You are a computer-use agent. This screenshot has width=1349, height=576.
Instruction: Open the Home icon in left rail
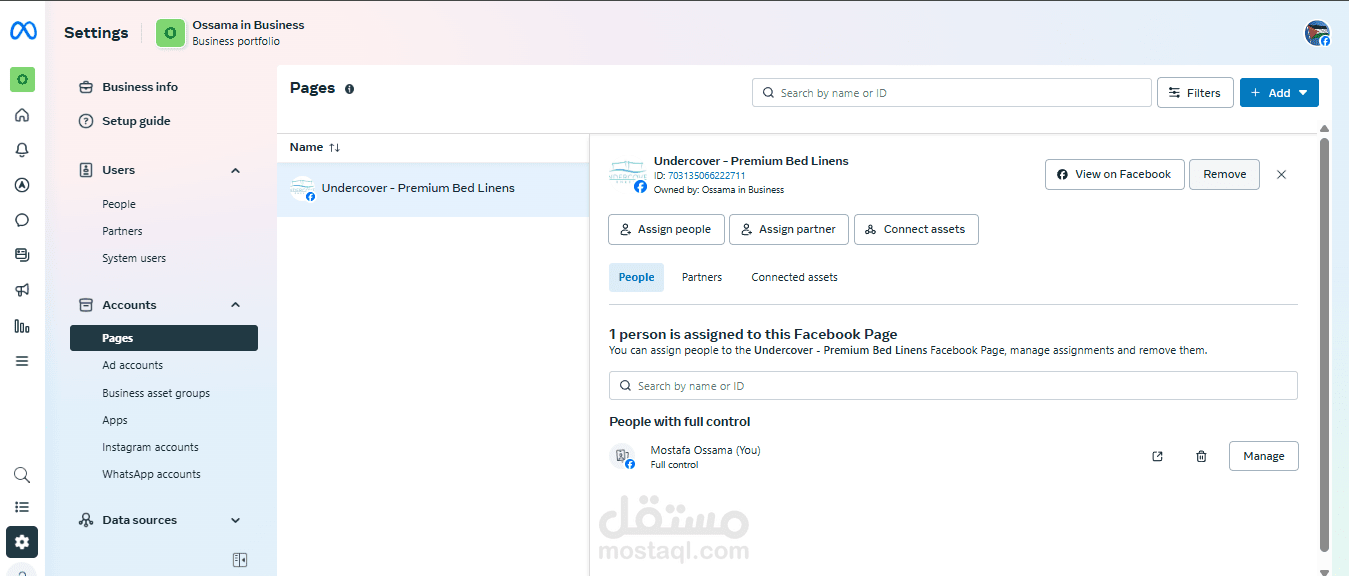coord(22,115)
